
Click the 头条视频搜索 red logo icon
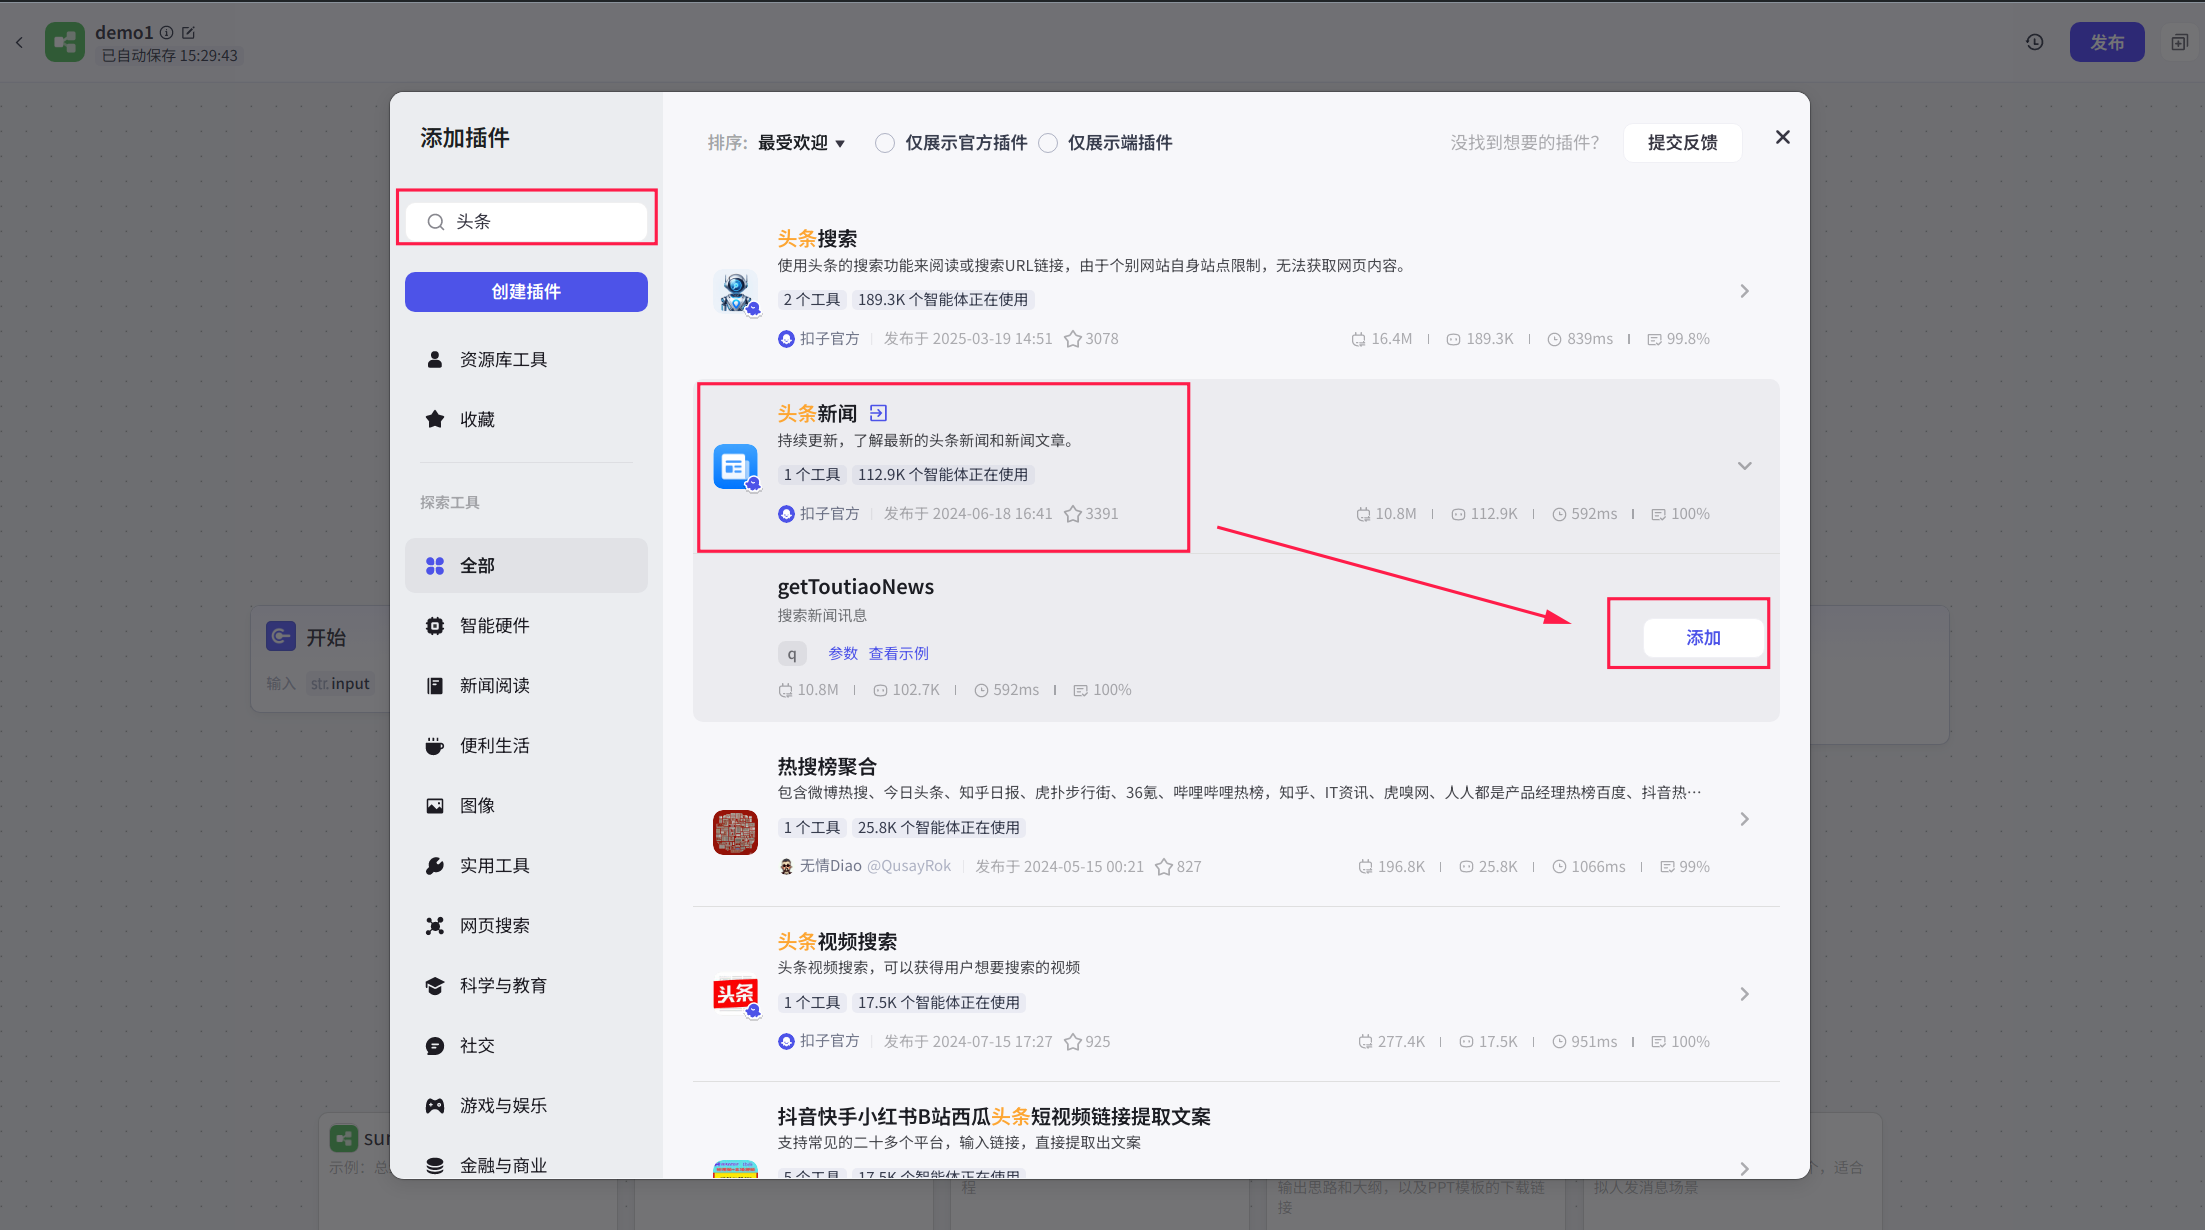click(736, 994)
